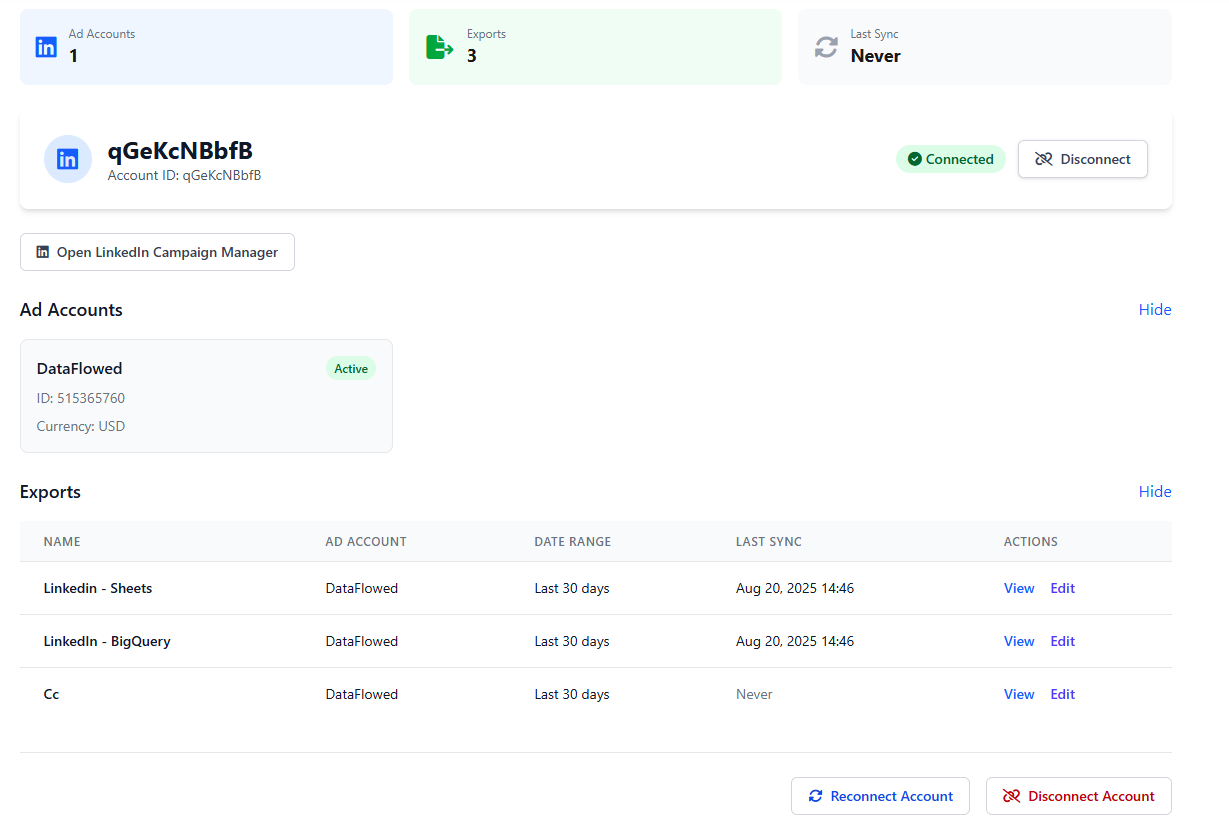Click the Disconnect button near account name
The height and width of the screenshot is (827, 1229).
1082,159
